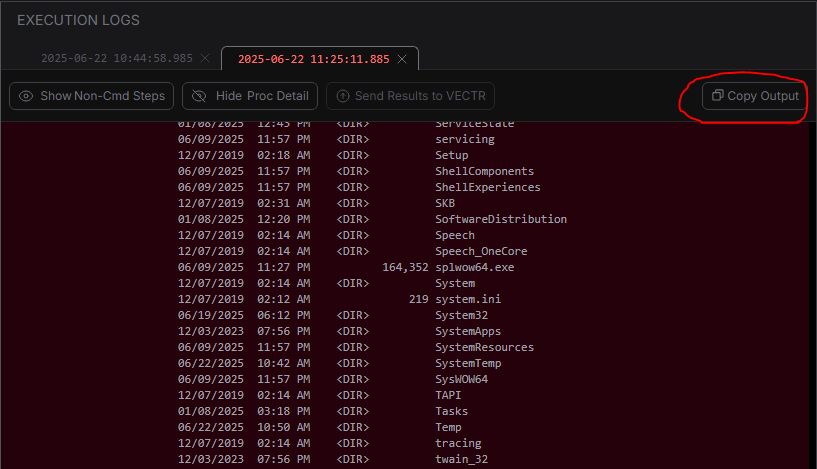Click the upload icon for Send Results to VECTR
Viewport: 817px width, 469px height.
coord(343,96)
